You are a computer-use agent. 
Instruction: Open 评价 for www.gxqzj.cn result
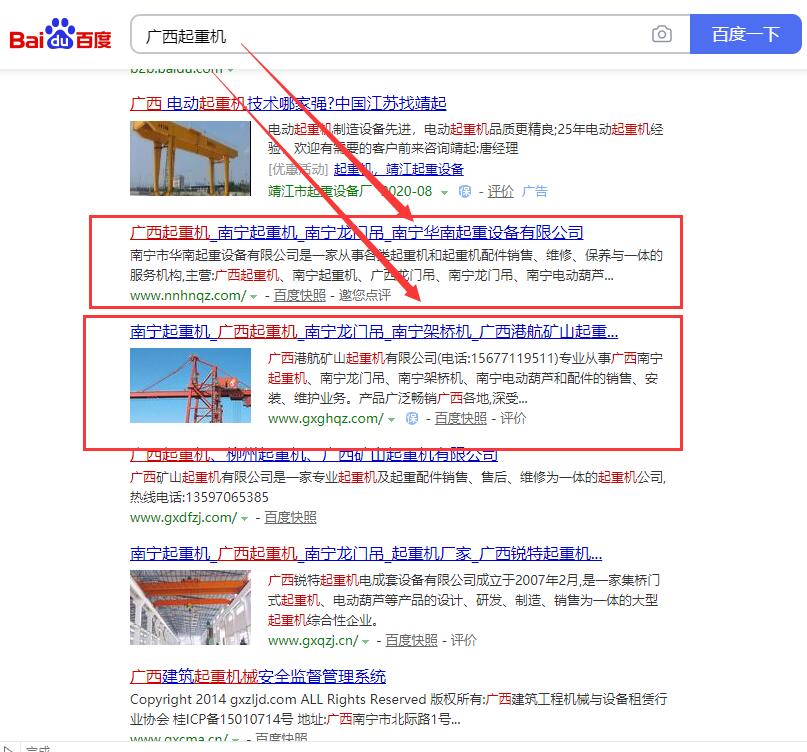point(464,641)
